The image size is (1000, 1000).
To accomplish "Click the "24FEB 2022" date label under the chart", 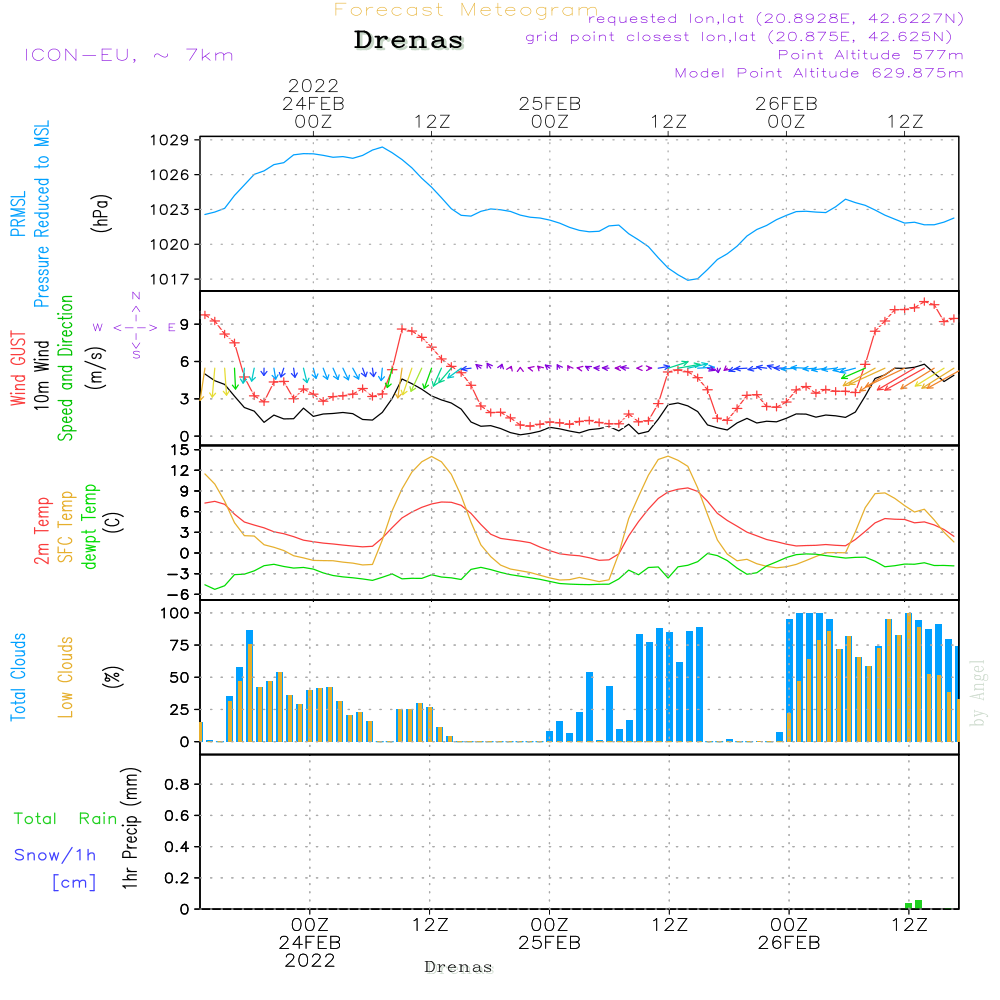I will tap(310, 952).
